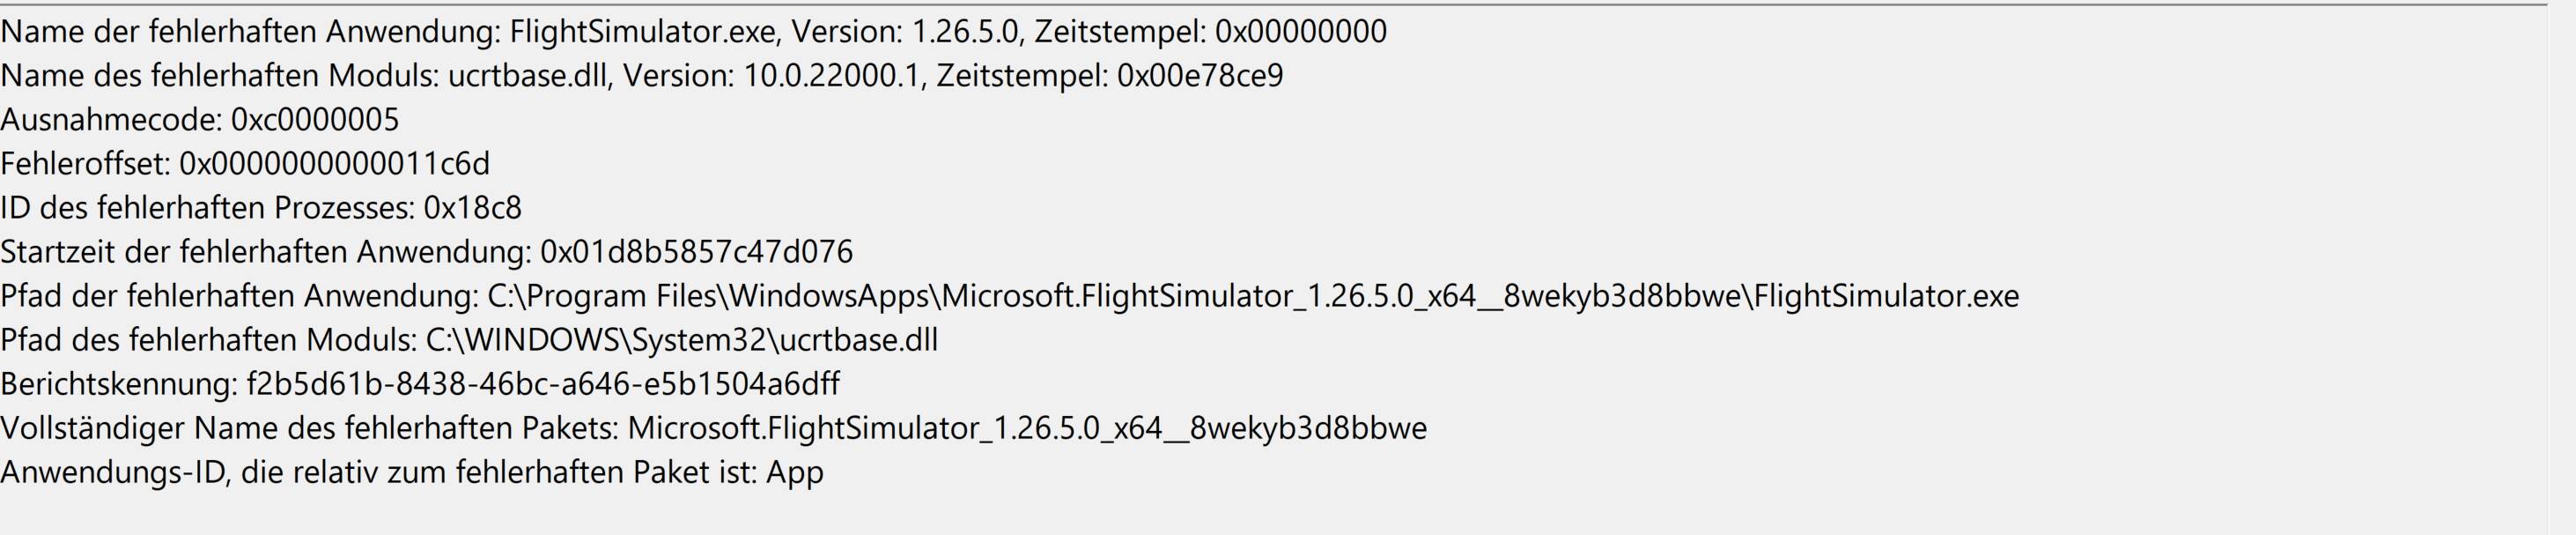Screen dimensions: 2576x535
Task: Click the process ID value 0x18c8
Action: (x=473, y=208)
